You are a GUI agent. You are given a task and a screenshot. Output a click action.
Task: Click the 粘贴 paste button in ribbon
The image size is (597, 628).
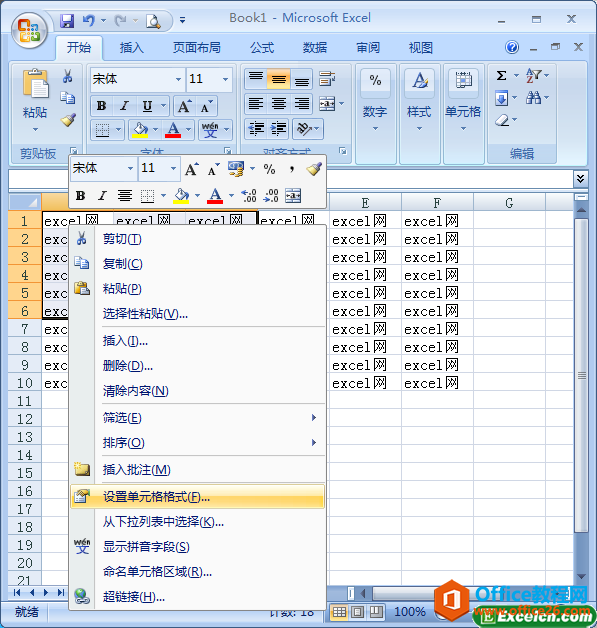coord(35,100)
